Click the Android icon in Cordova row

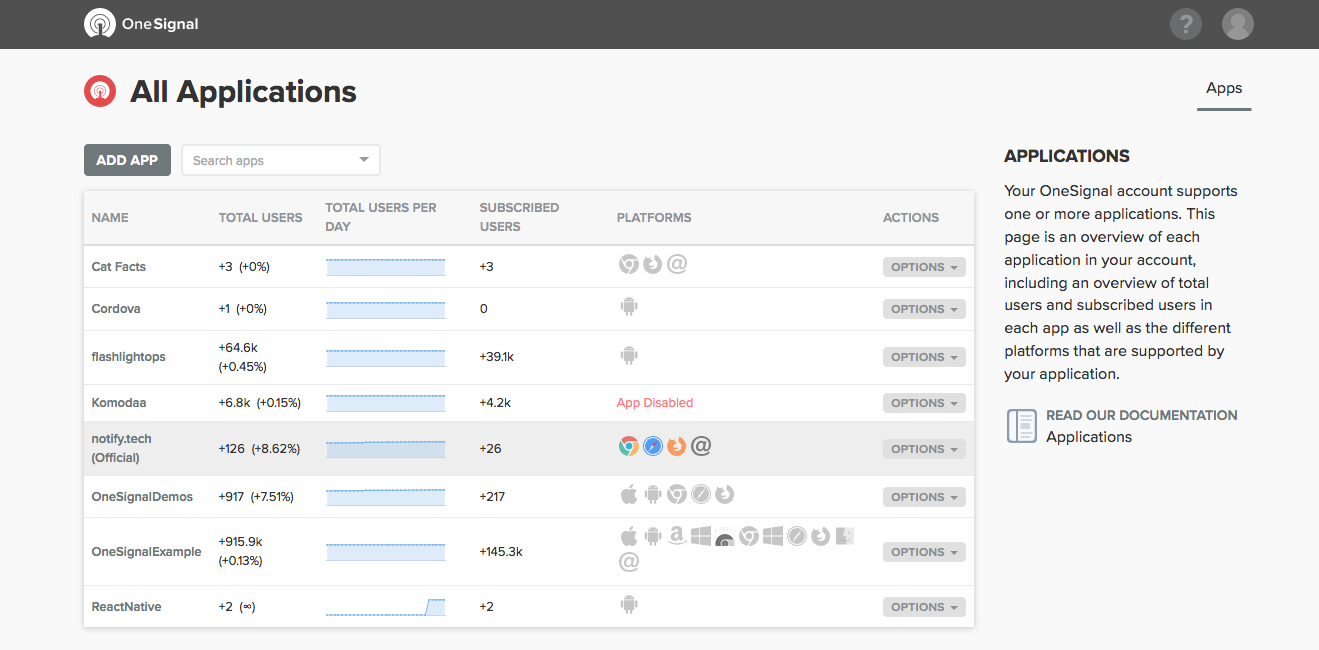628,306
